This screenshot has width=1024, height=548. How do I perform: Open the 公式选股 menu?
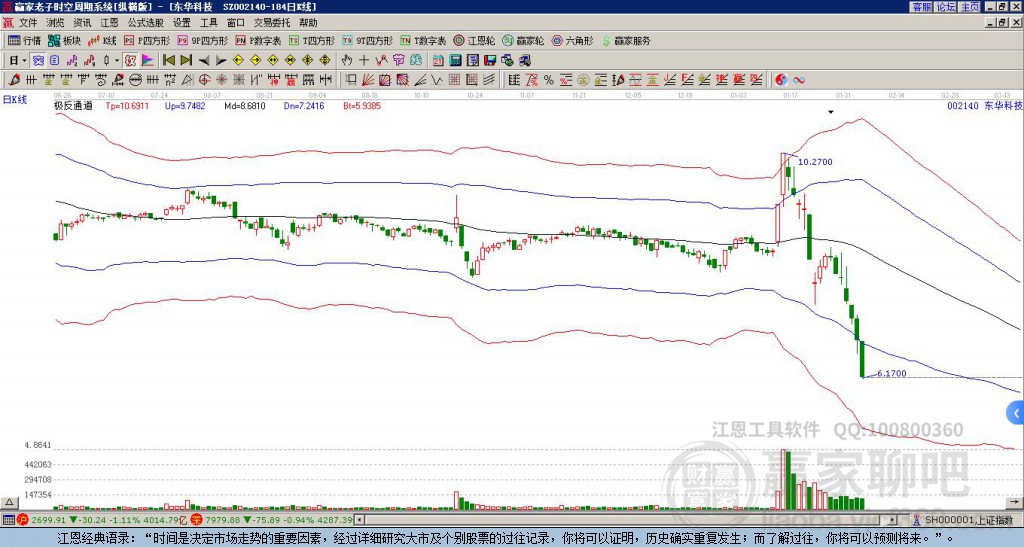146,23
